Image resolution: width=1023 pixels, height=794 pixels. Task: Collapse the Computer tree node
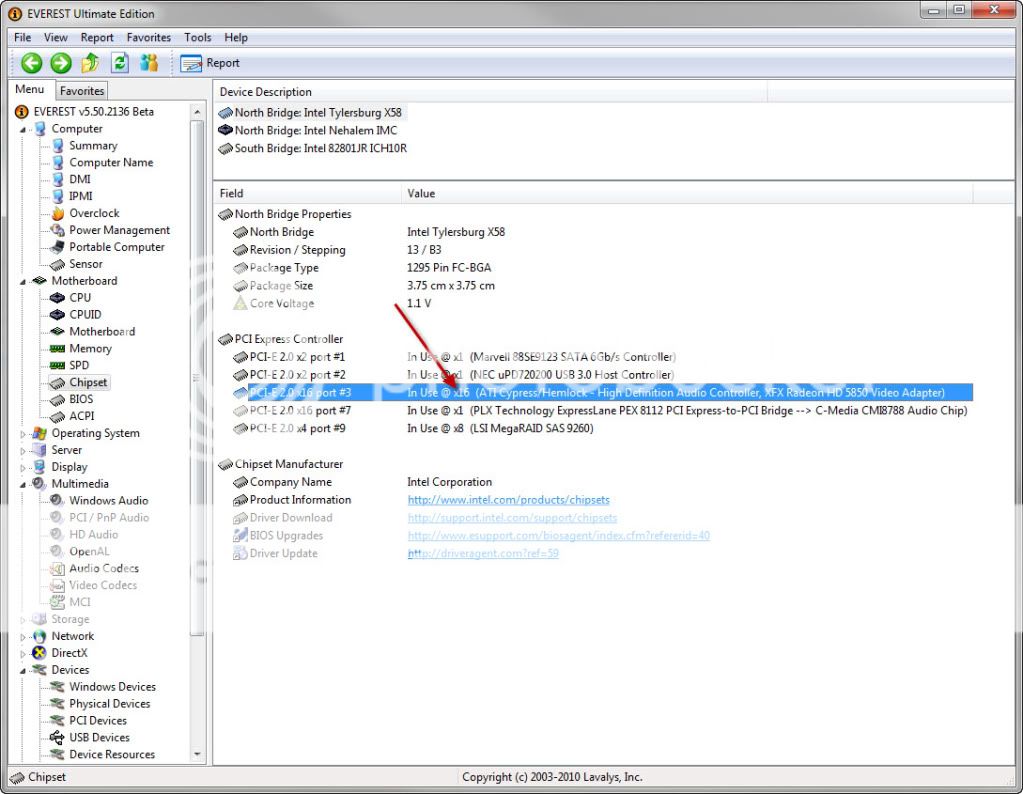click(x=23, y=129)
